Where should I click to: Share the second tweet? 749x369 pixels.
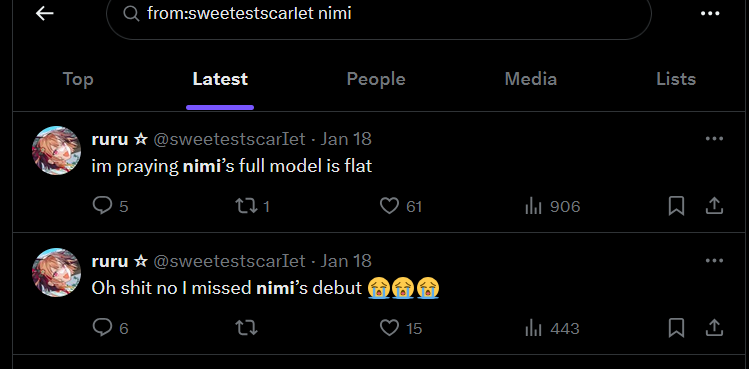[x=714, y=328]
